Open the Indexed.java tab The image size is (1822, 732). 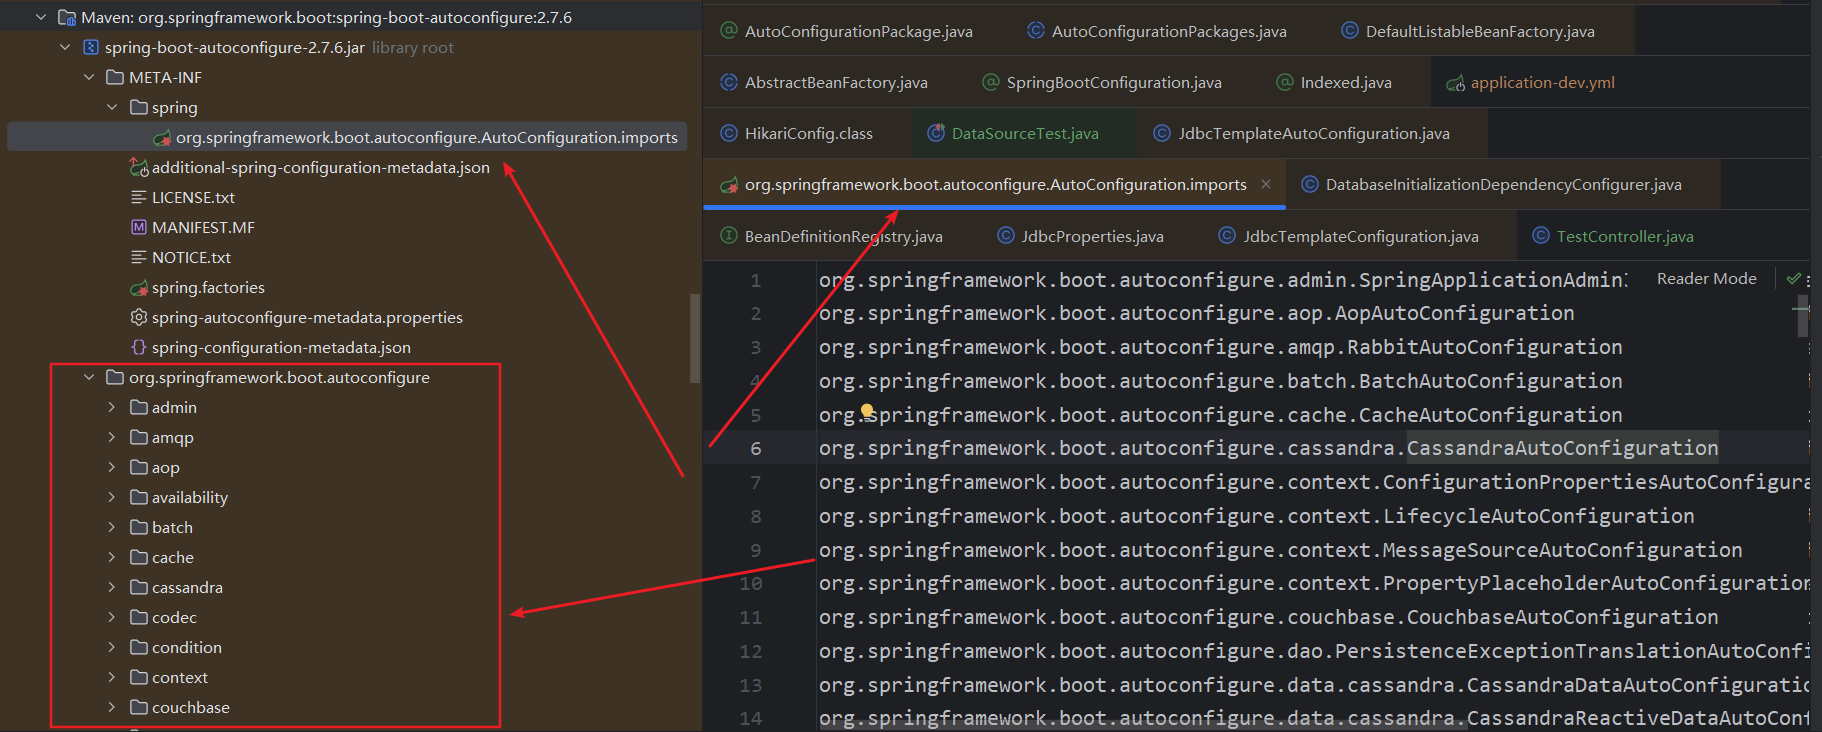tap(1334, 82)
